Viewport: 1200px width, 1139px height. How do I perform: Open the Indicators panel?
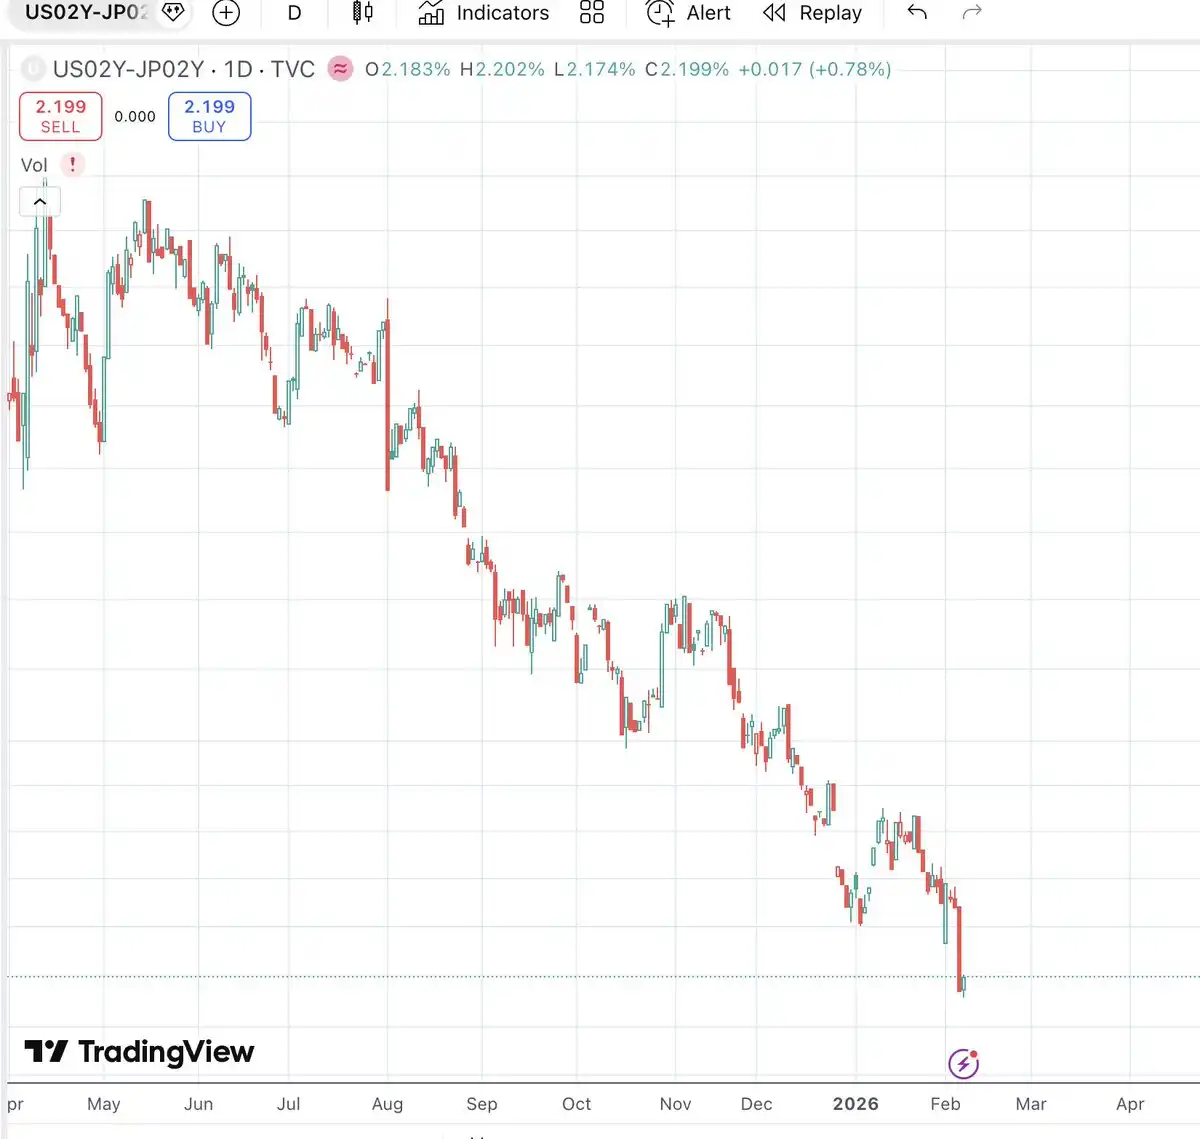pos(484,13)
